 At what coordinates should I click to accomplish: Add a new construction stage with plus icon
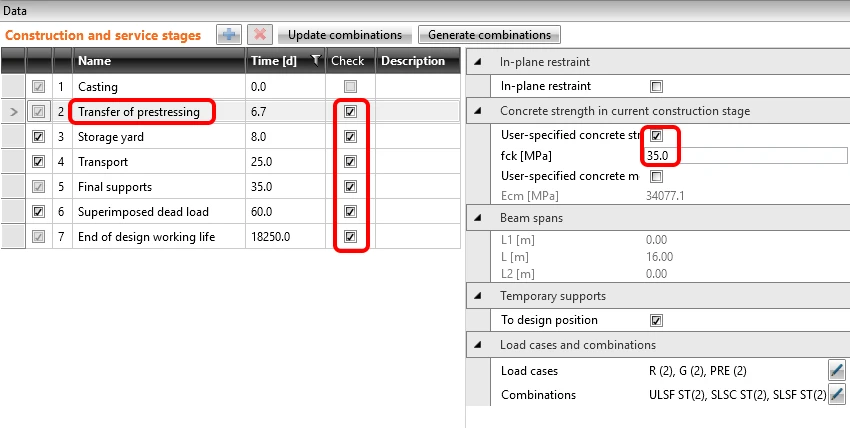click(x=229, y=35)
